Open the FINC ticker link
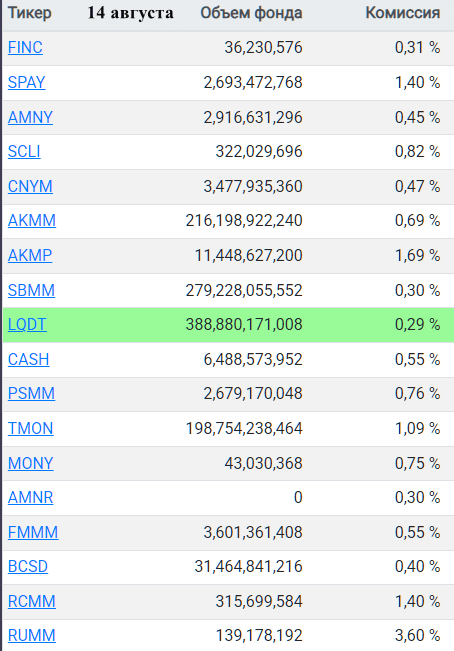The image size is (454, 651). (25, 48)
